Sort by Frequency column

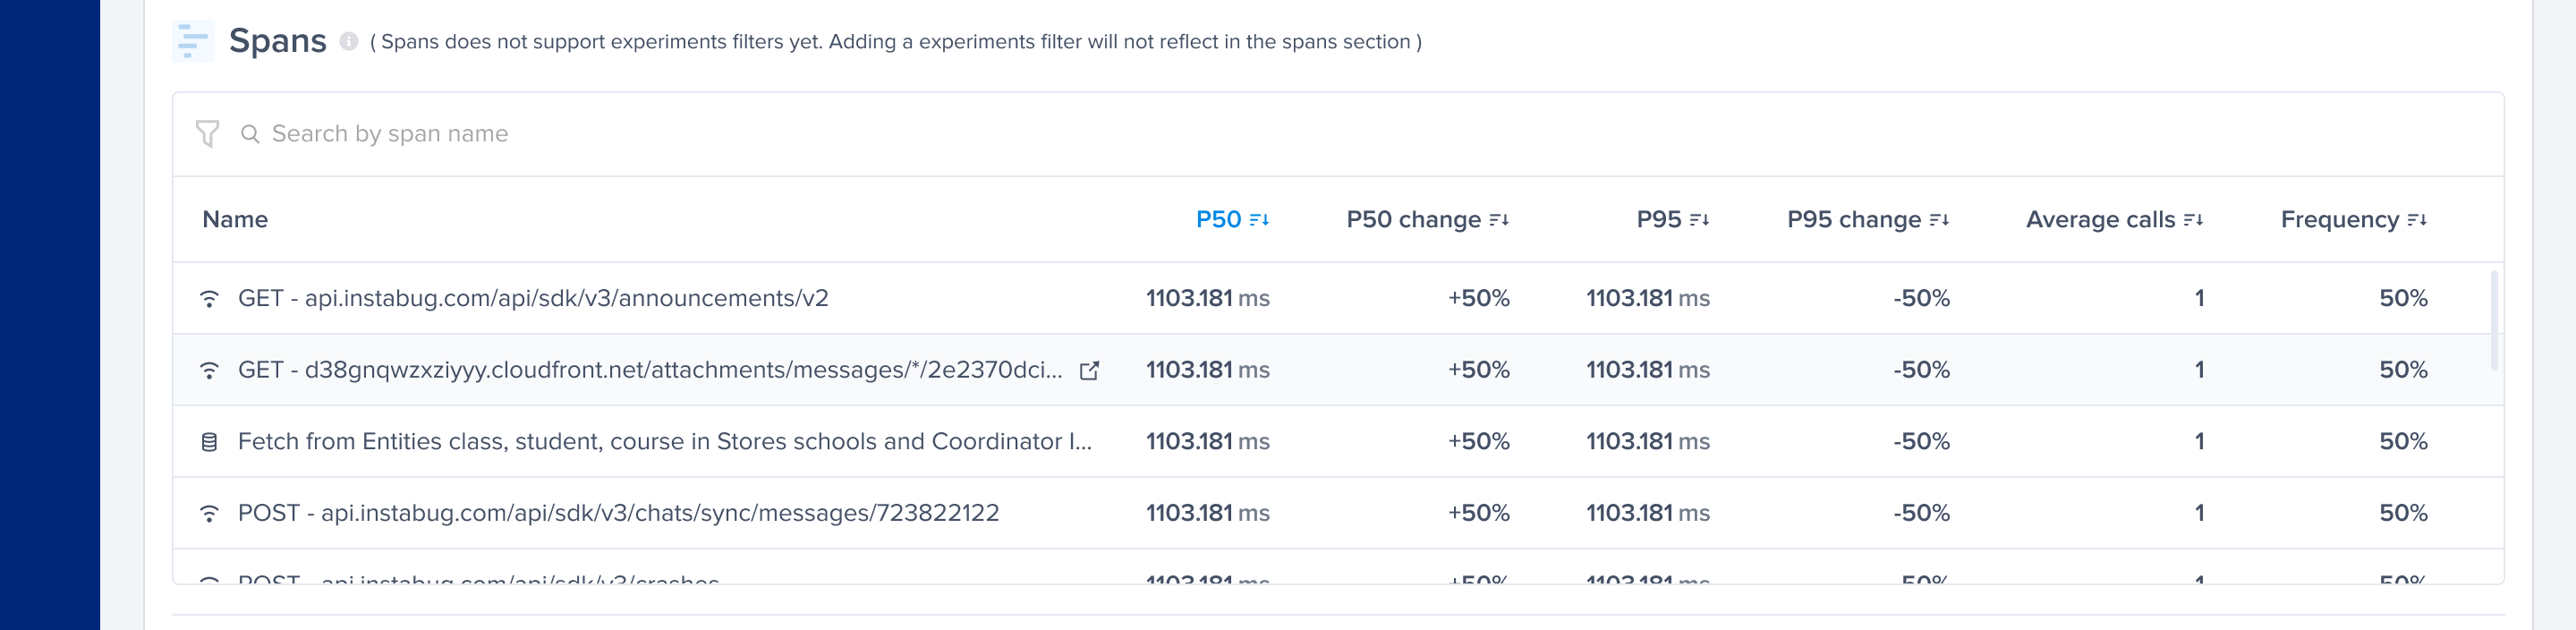click(x=2352, y=219)
